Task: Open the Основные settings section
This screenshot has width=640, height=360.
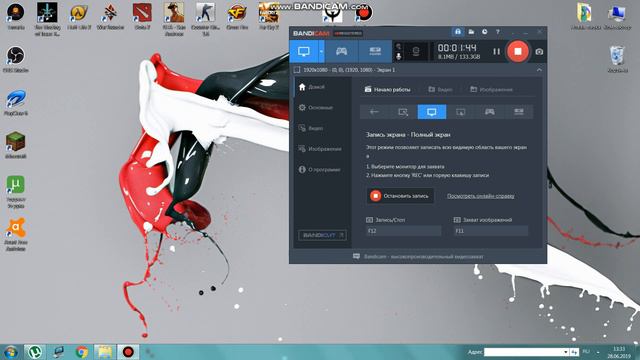Action: click(322, 107)
